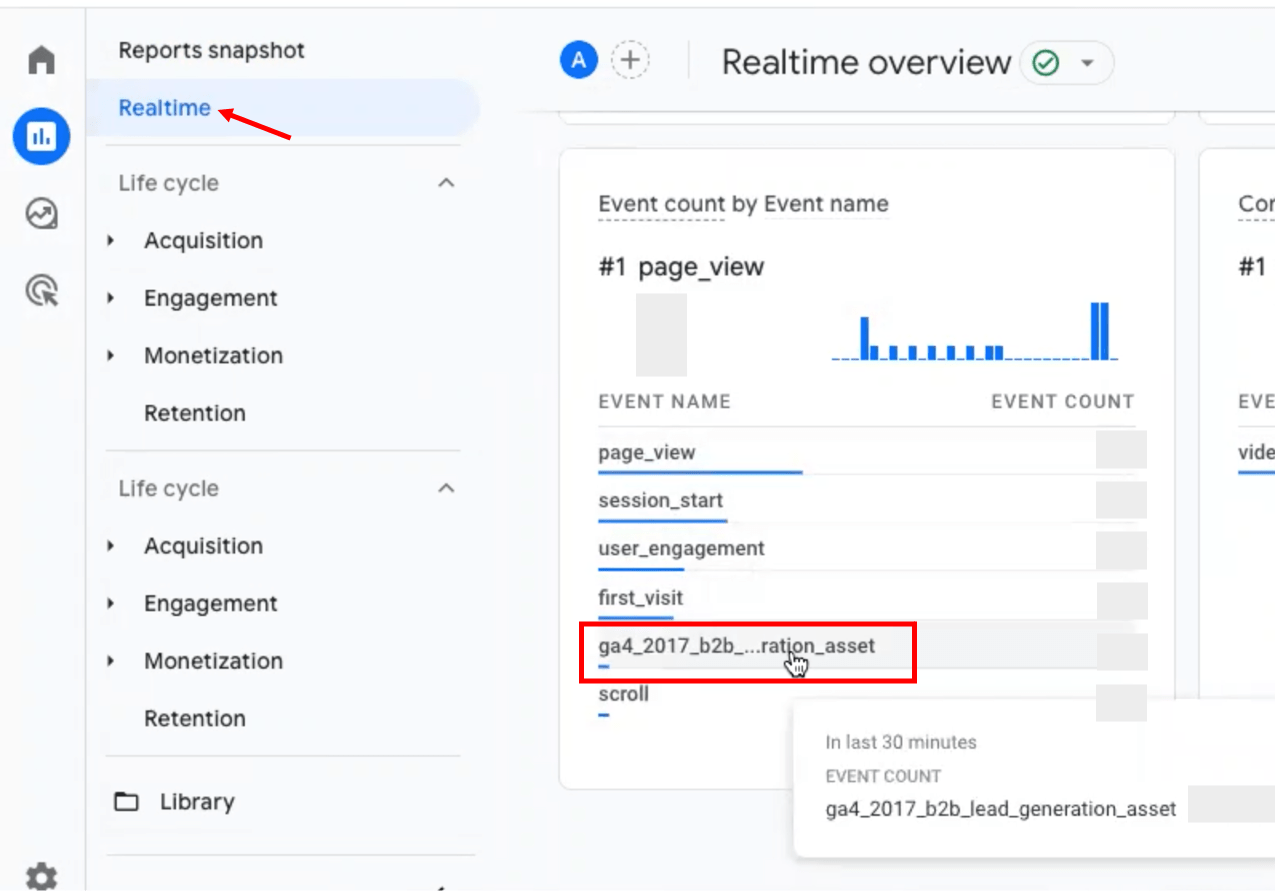Screen dimensions: 1275x891
Task: Click the '#1 page_view' heading
Action: [x=681, y=267]
